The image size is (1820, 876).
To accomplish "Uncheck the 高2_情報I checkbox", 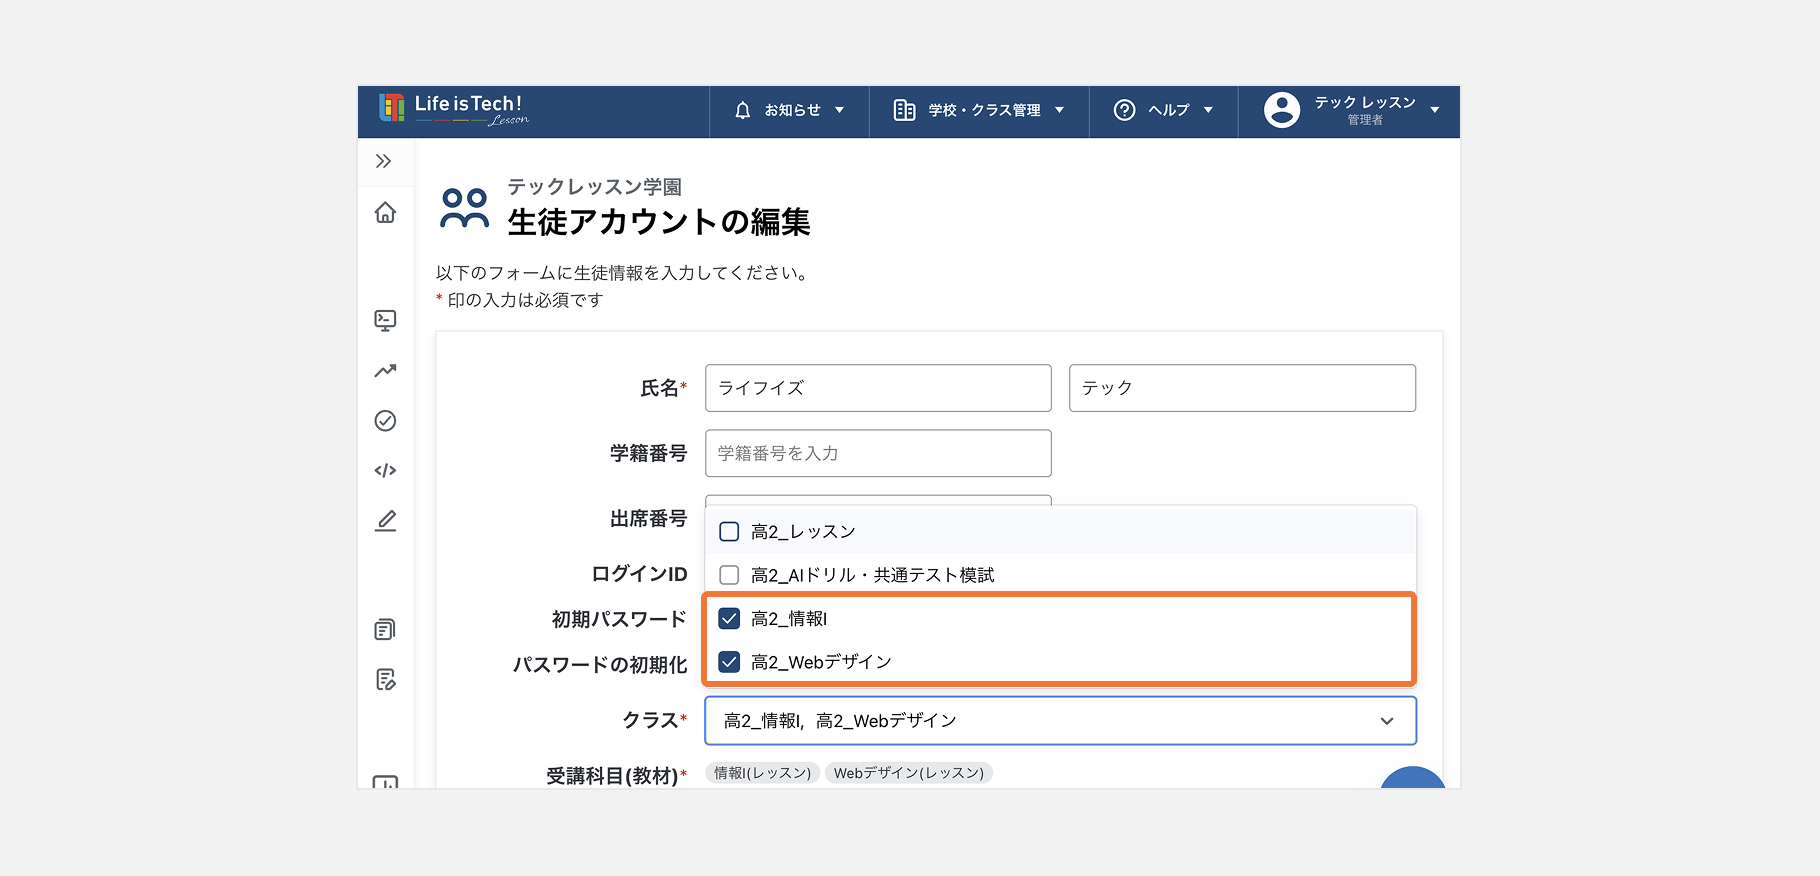I will pos(729,618).
